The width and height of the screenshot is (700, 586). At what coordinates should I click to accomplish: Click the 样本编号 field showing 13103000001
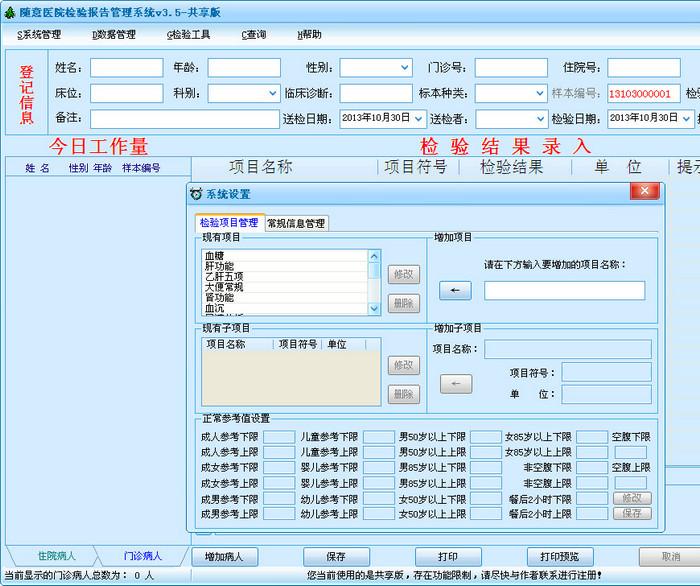644,93
